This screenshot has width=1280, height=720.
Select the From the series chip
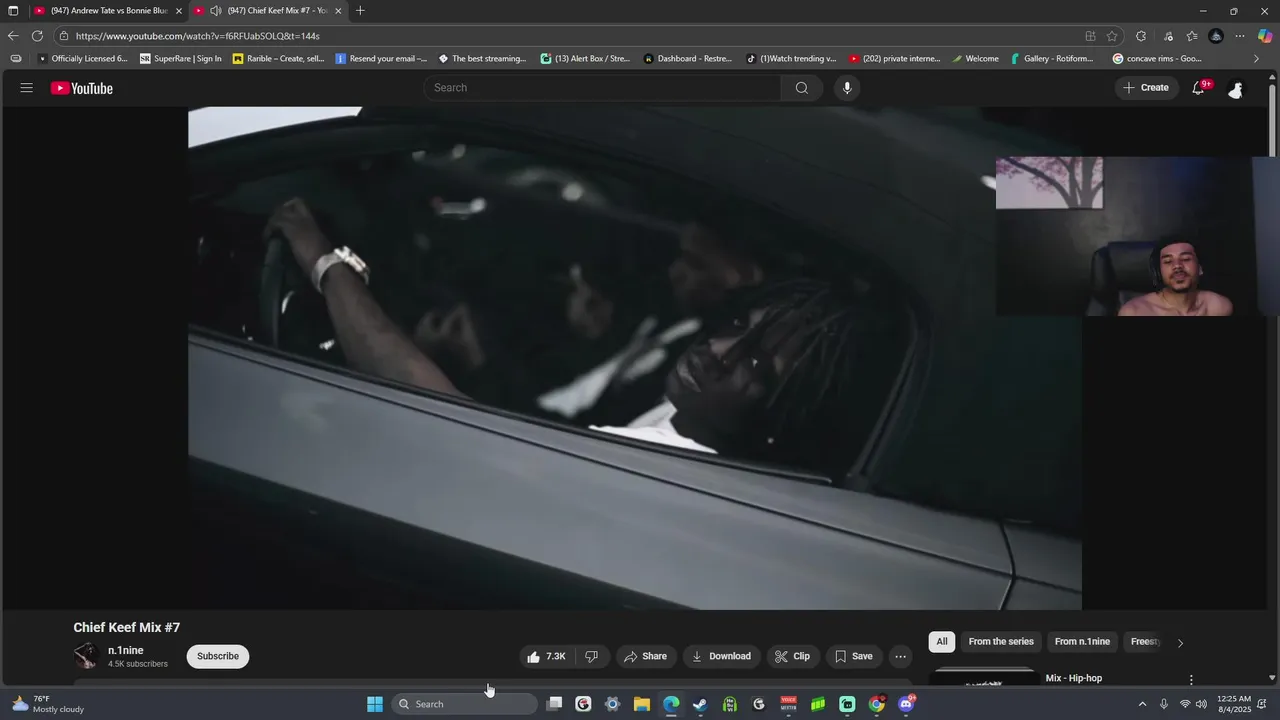click(x=1001, y=642)
